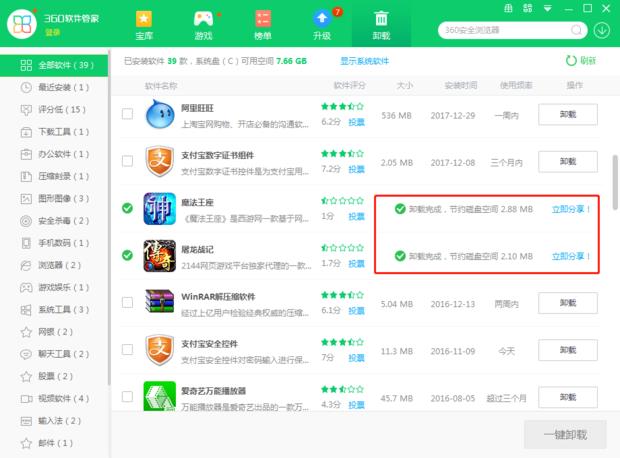Click 显示系统软件 link
The image size is (620, 458).
click(365, 61)
